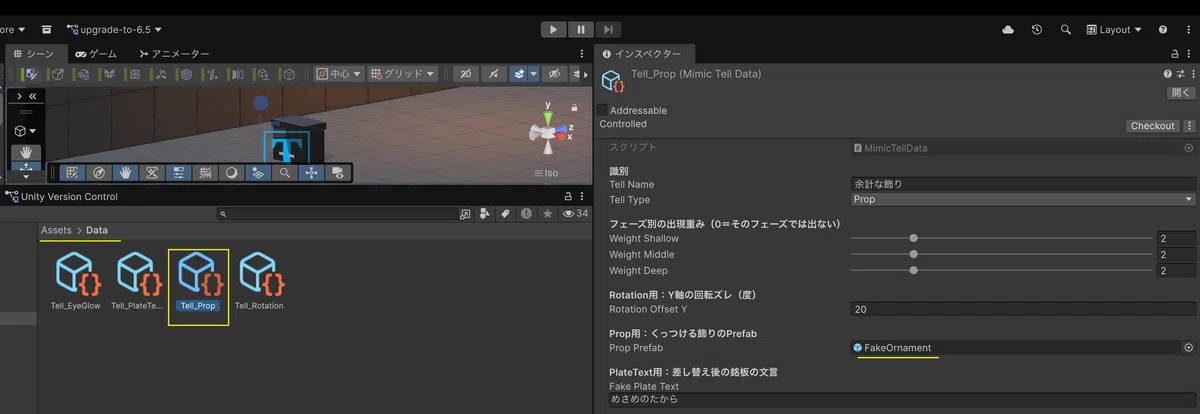Select the Tell_PlateTe... asset
Screen dimensions: 1200x414
137,280
